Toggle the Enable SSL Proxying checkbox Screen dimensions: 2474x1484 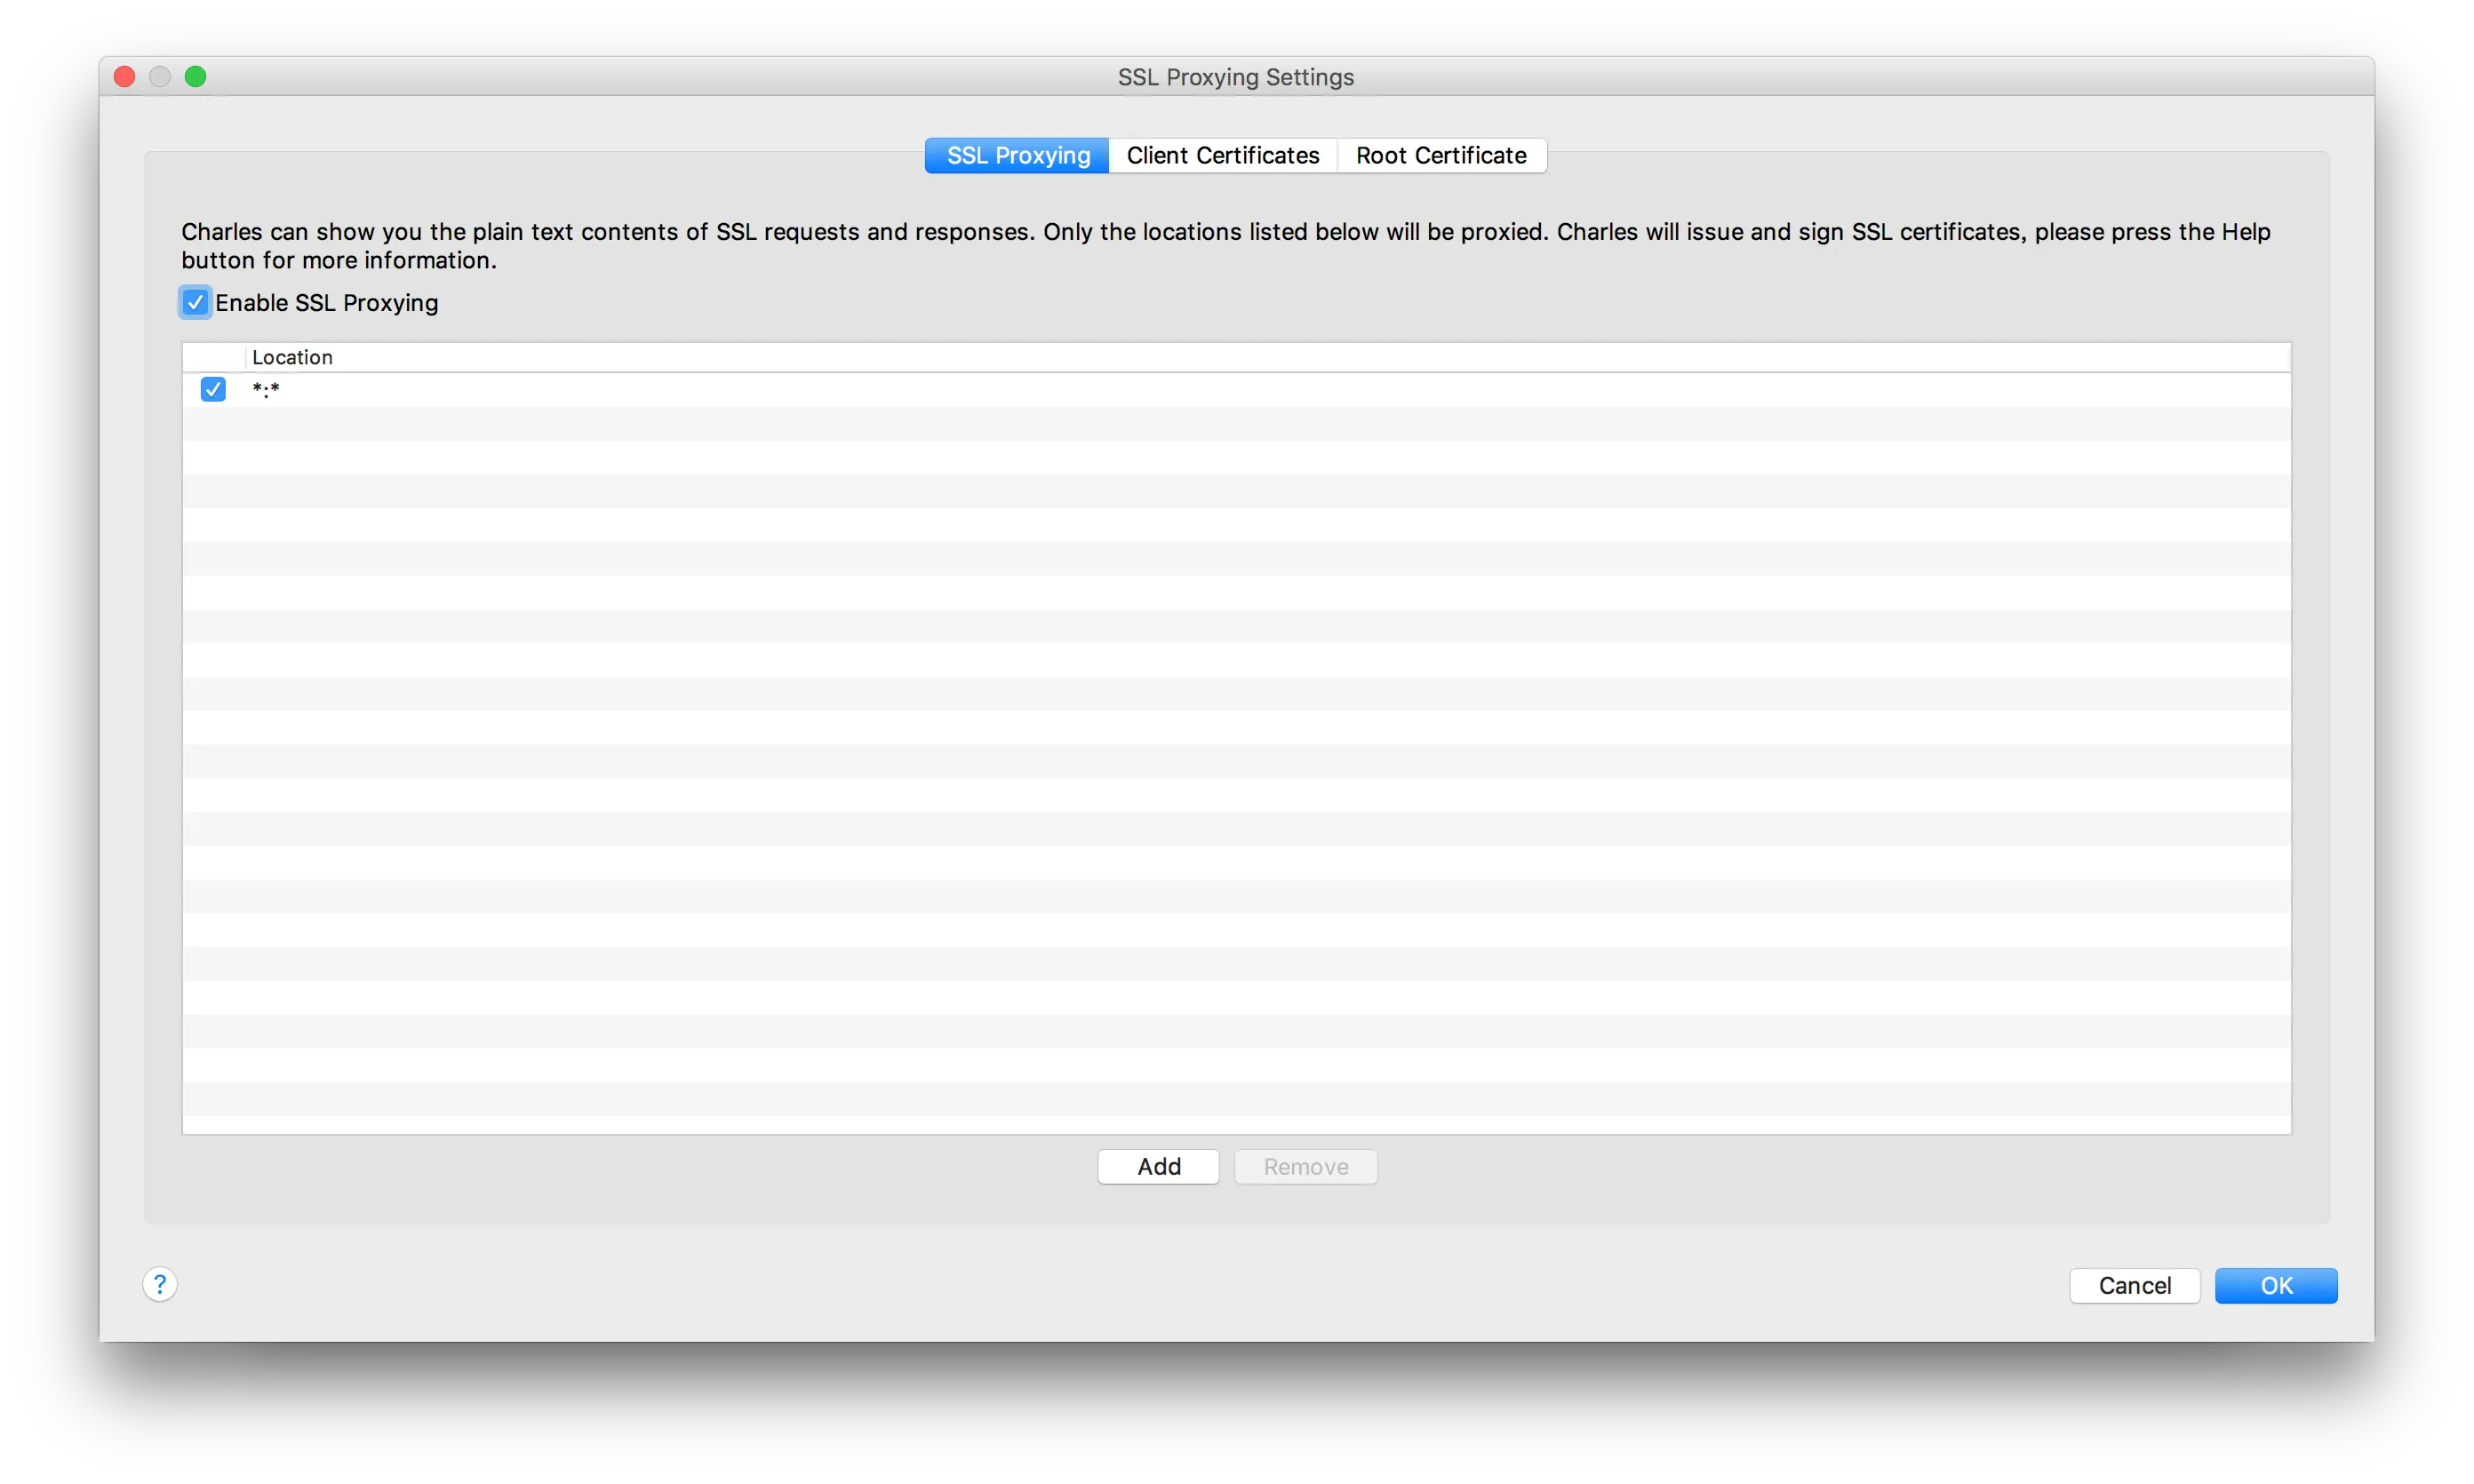tap(195, 302)
